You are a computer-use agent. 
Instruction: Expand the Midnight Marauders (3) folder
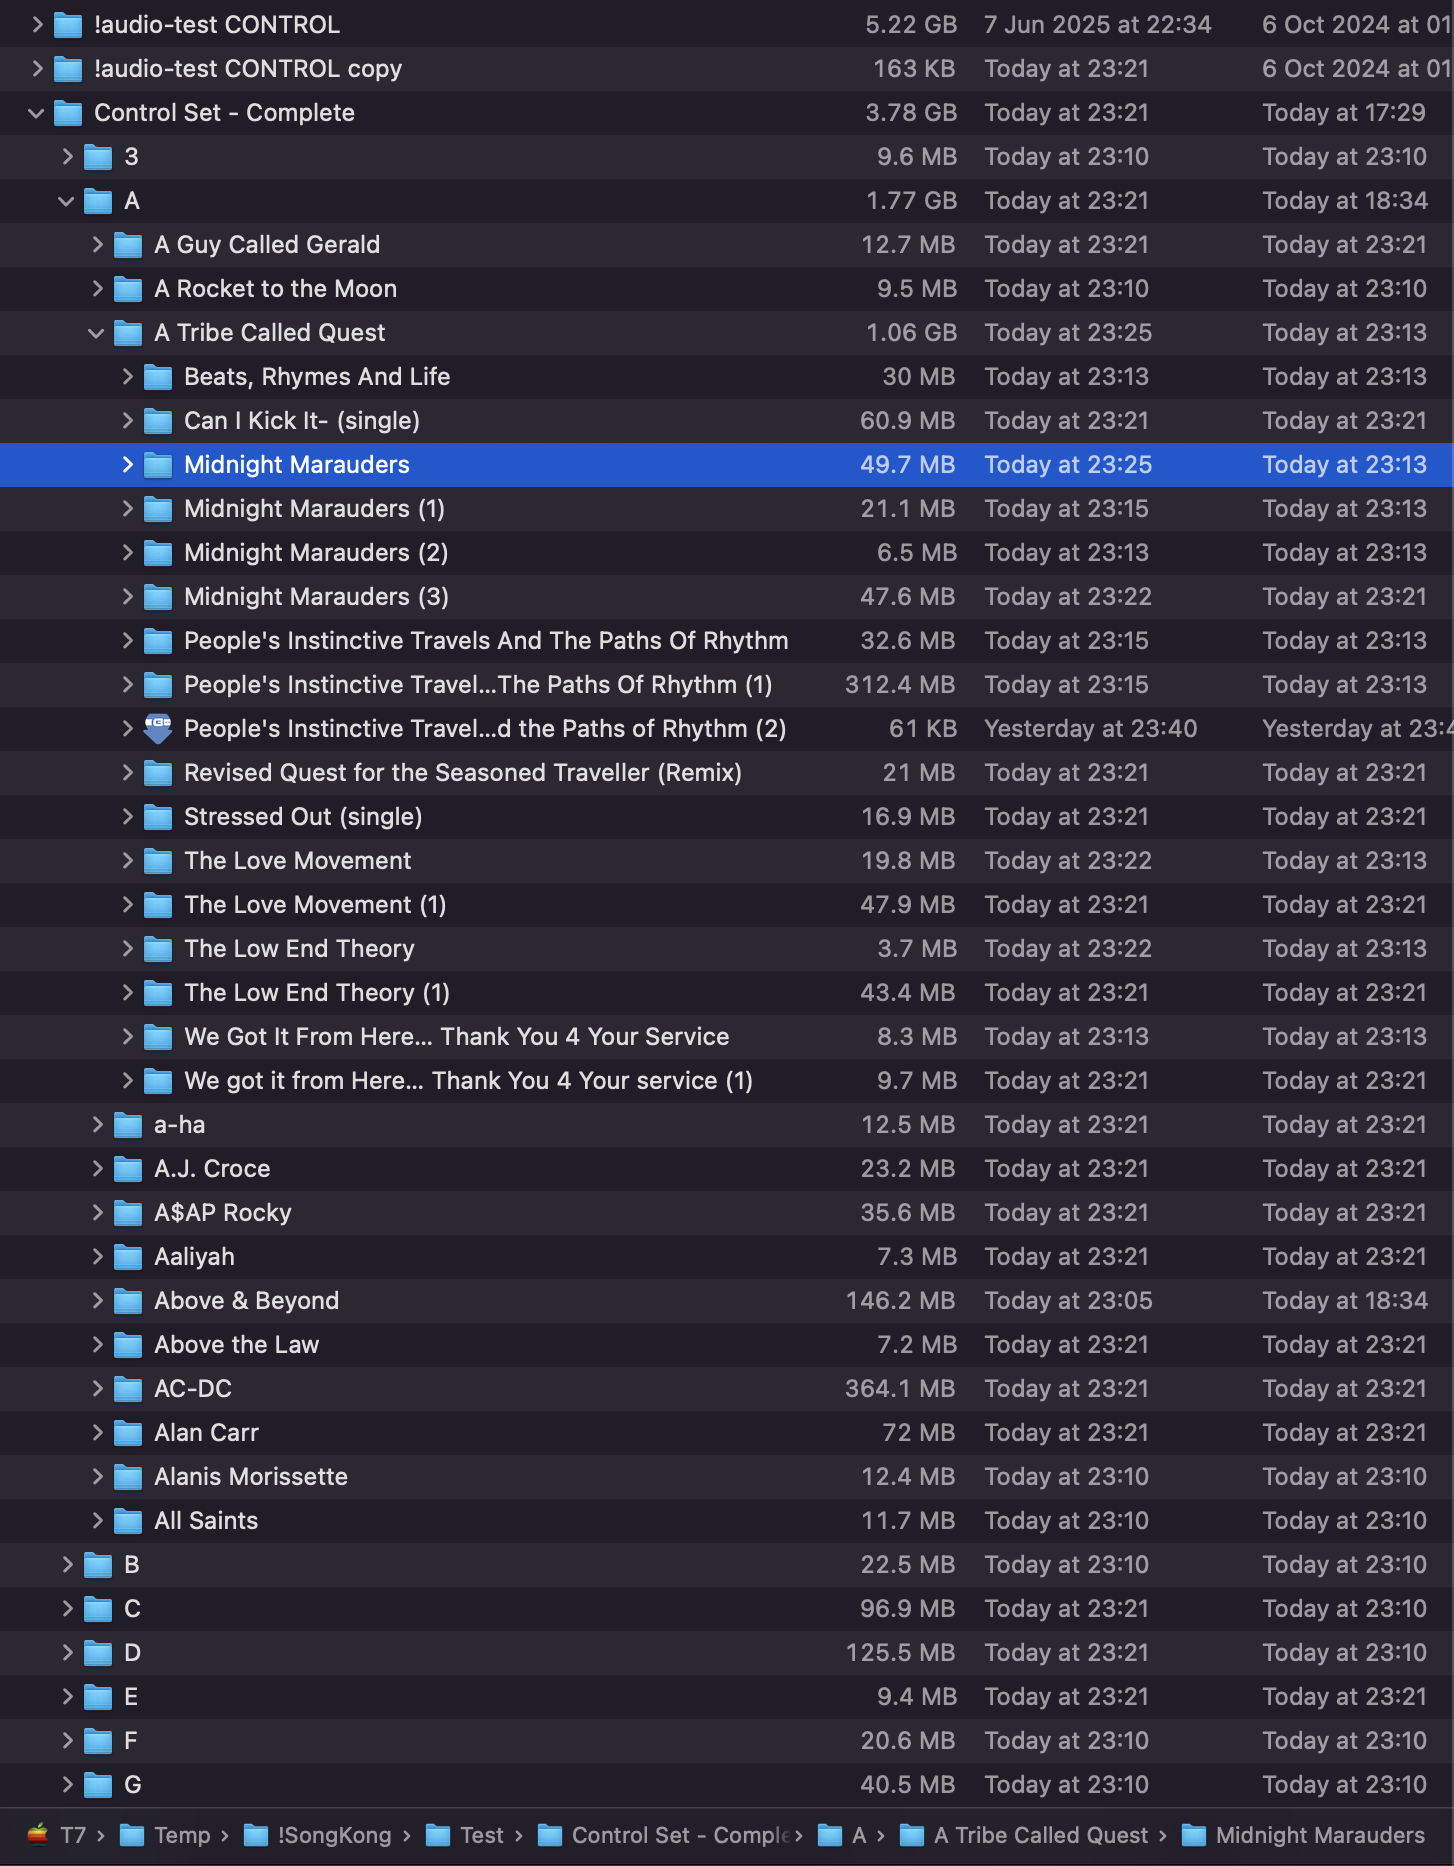127,597
